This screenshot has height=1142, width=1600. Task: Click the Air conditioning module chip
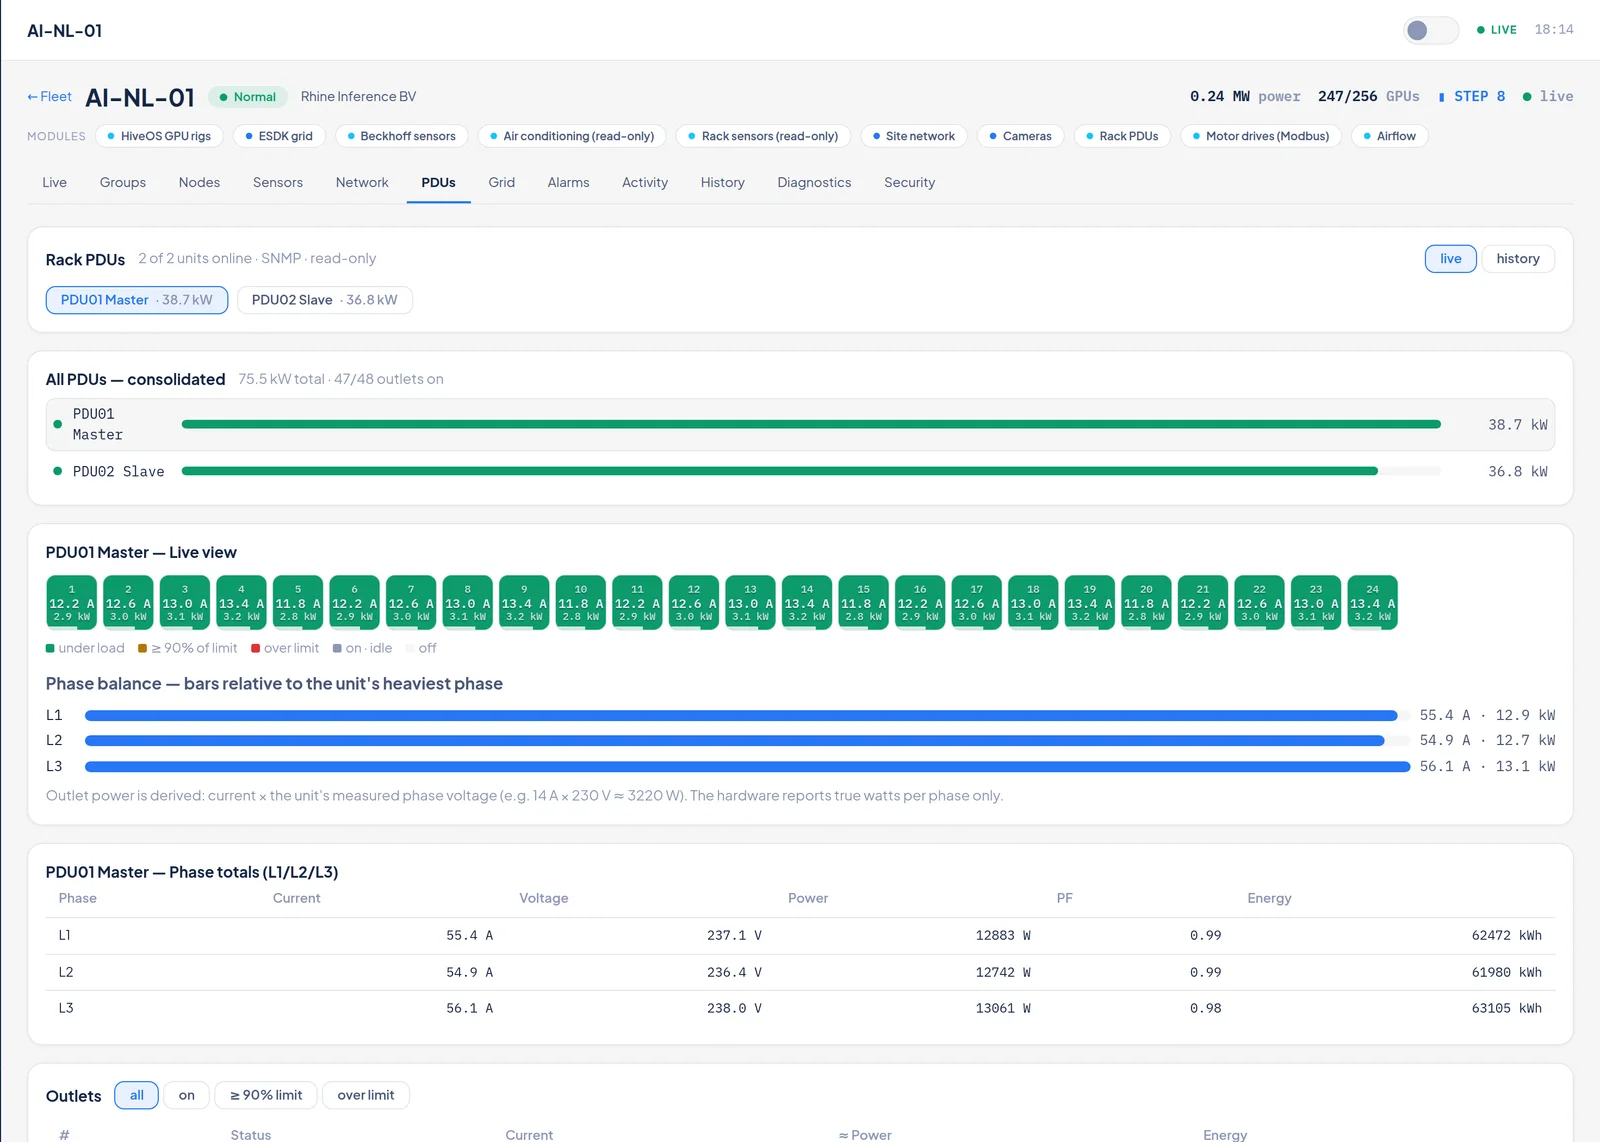pyautogui.click(x=572, y=136)
